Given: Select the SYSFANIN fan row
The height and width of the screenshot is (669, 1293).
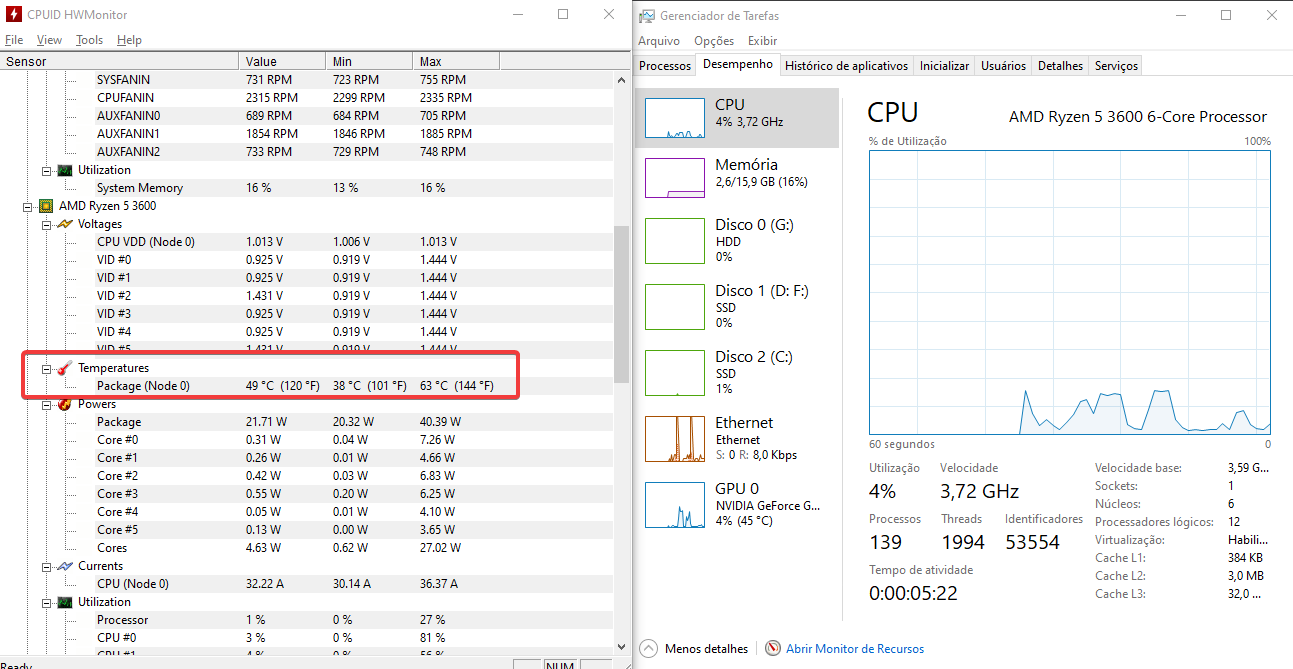Looking at the screenshot, I should (305, 80).
